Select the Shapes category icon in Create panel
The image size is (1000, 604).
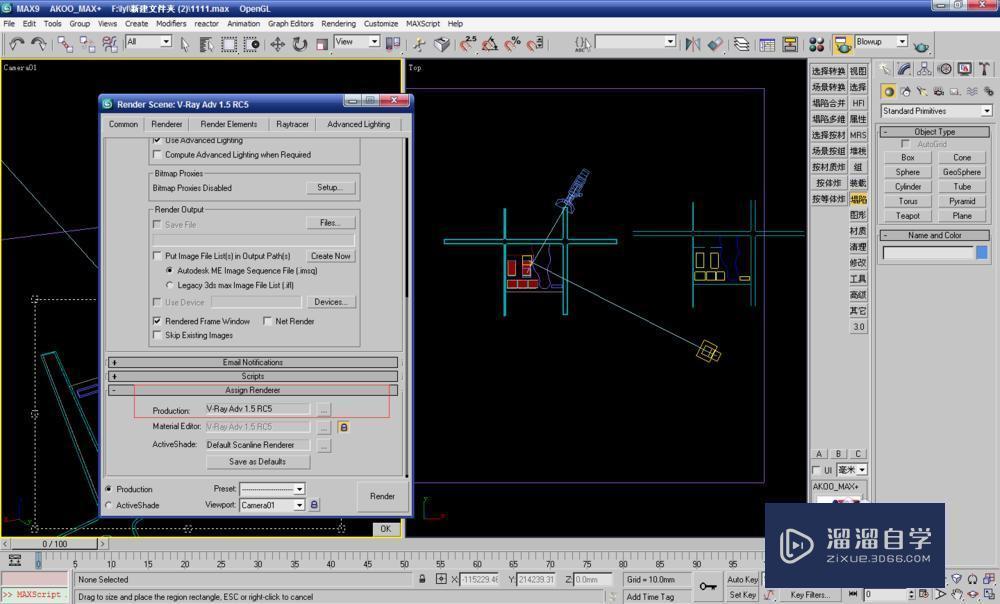coord(906,91)
